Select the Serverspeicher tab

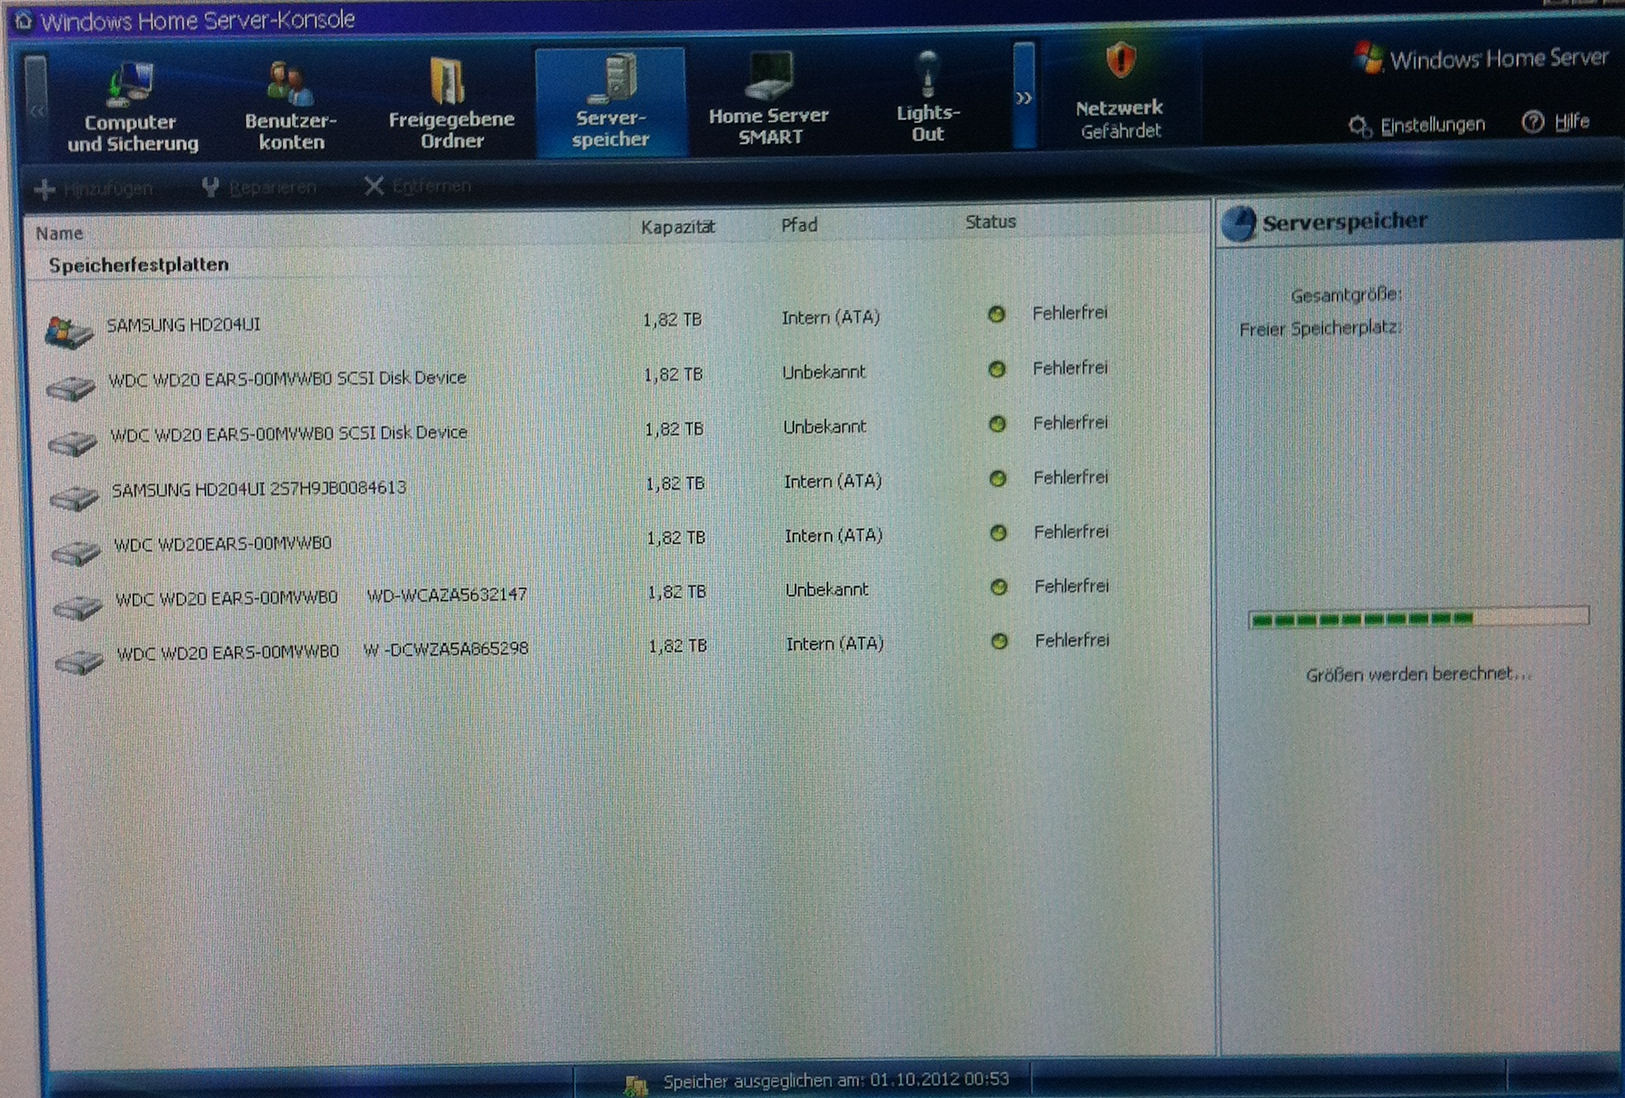[610, 102]
